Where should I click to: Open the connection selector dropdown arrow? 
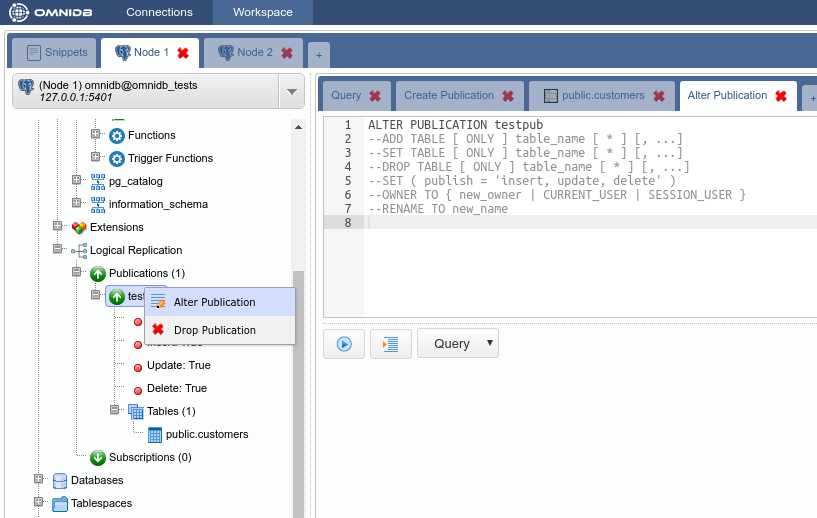coord(291,92)
